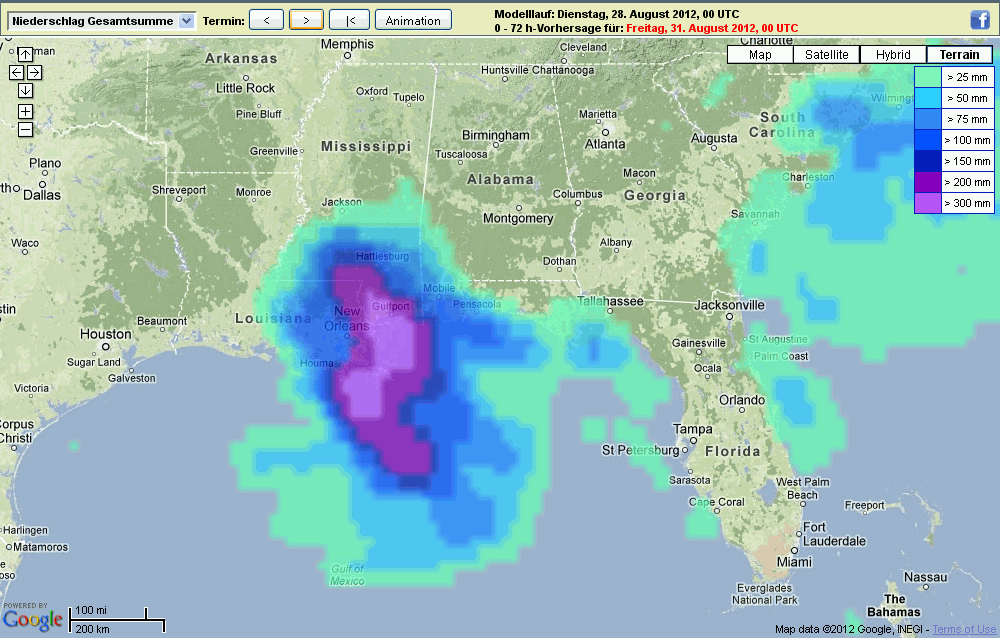Click the Mississippi state label
Image resolution: width=1000 pixels, height=638 pixels.
tap(366, 147)
